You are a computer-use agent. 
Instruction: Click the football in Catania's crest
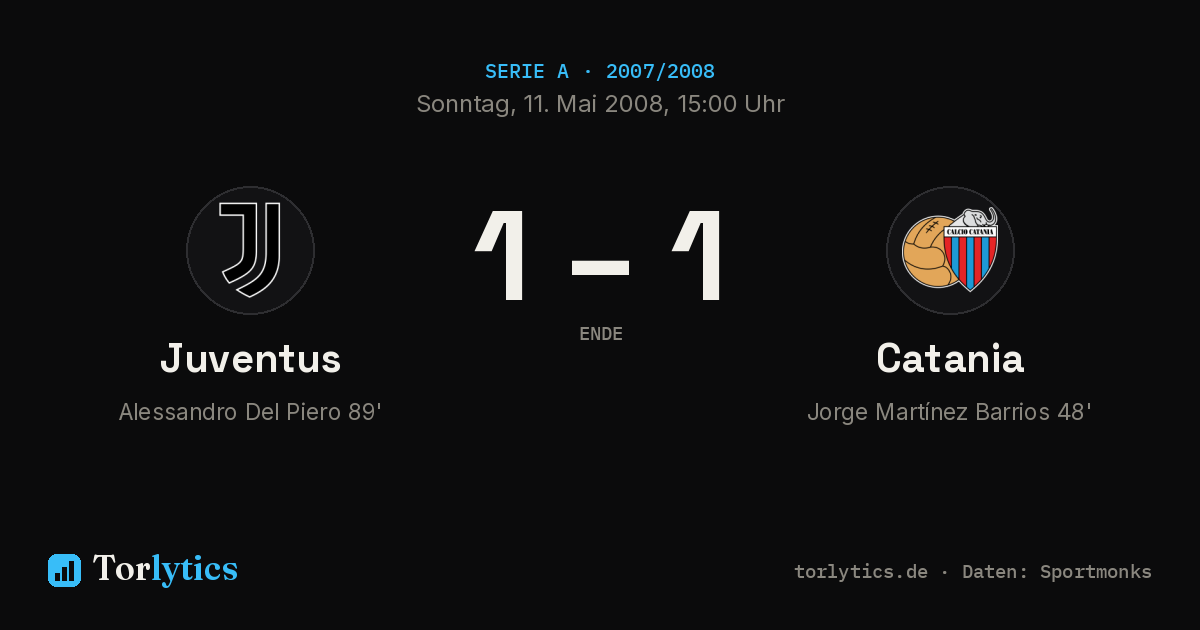coord(925,252)
